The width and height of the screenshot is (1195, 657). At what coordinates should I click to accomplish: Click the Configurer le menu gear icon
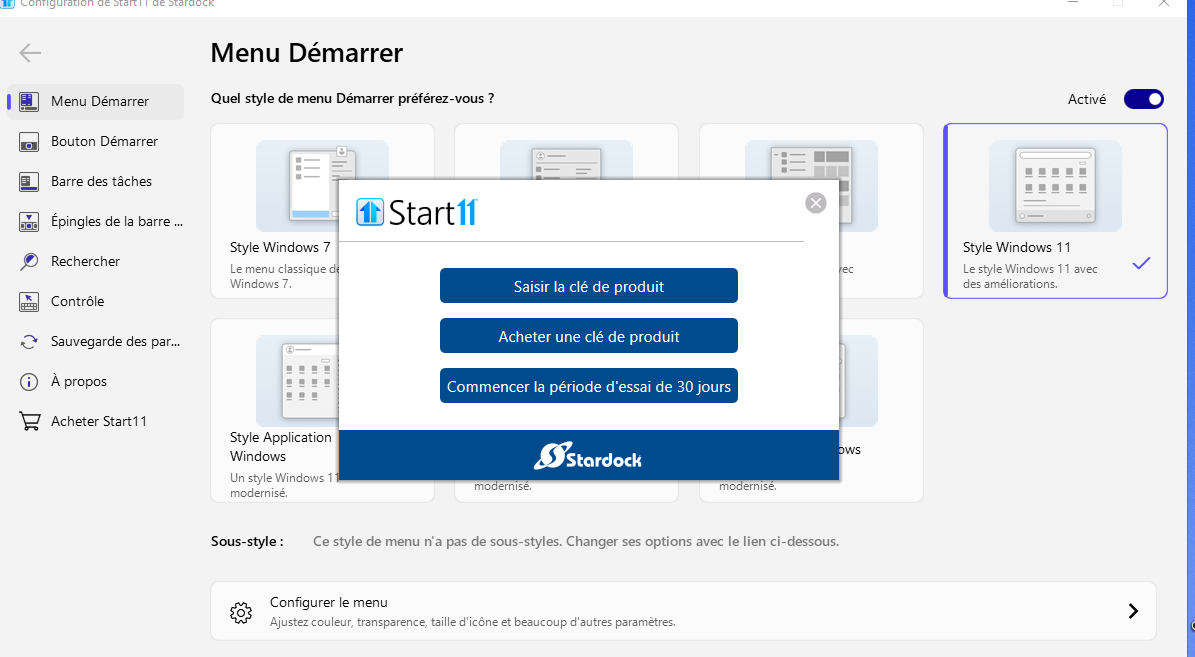pos(241,612)
